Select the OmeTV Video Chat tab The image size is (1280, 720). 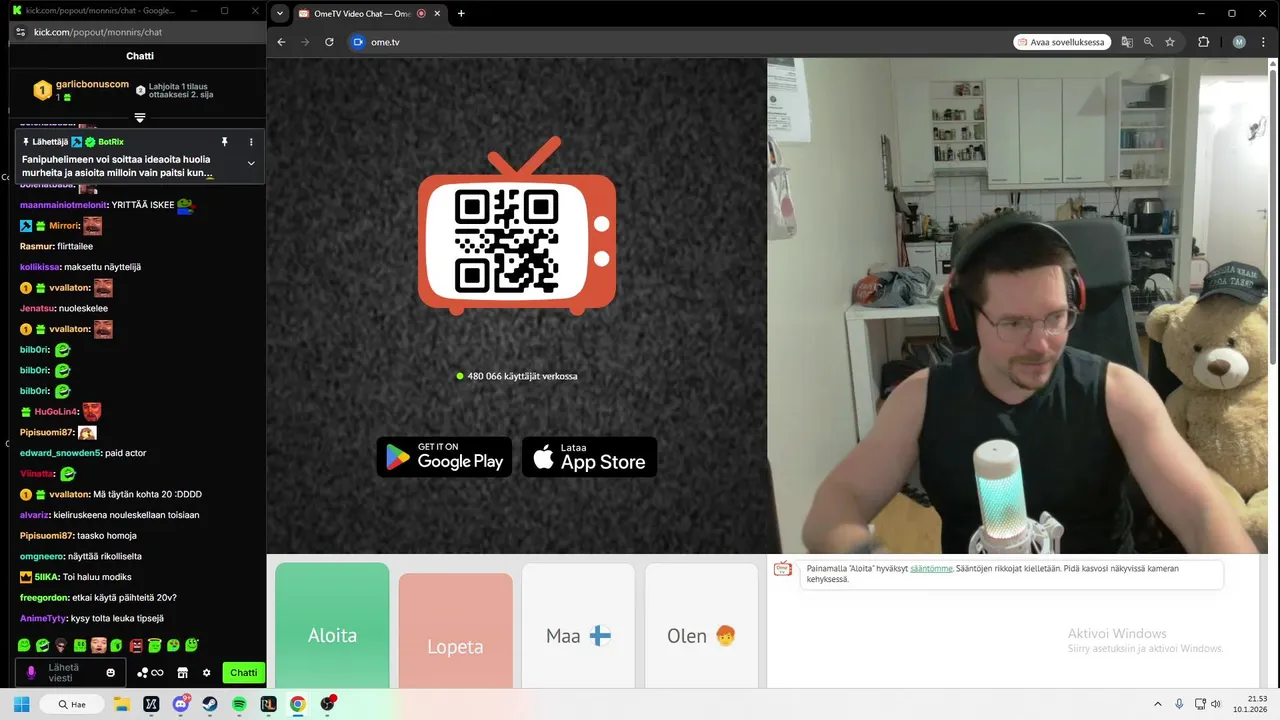(370, 14)
